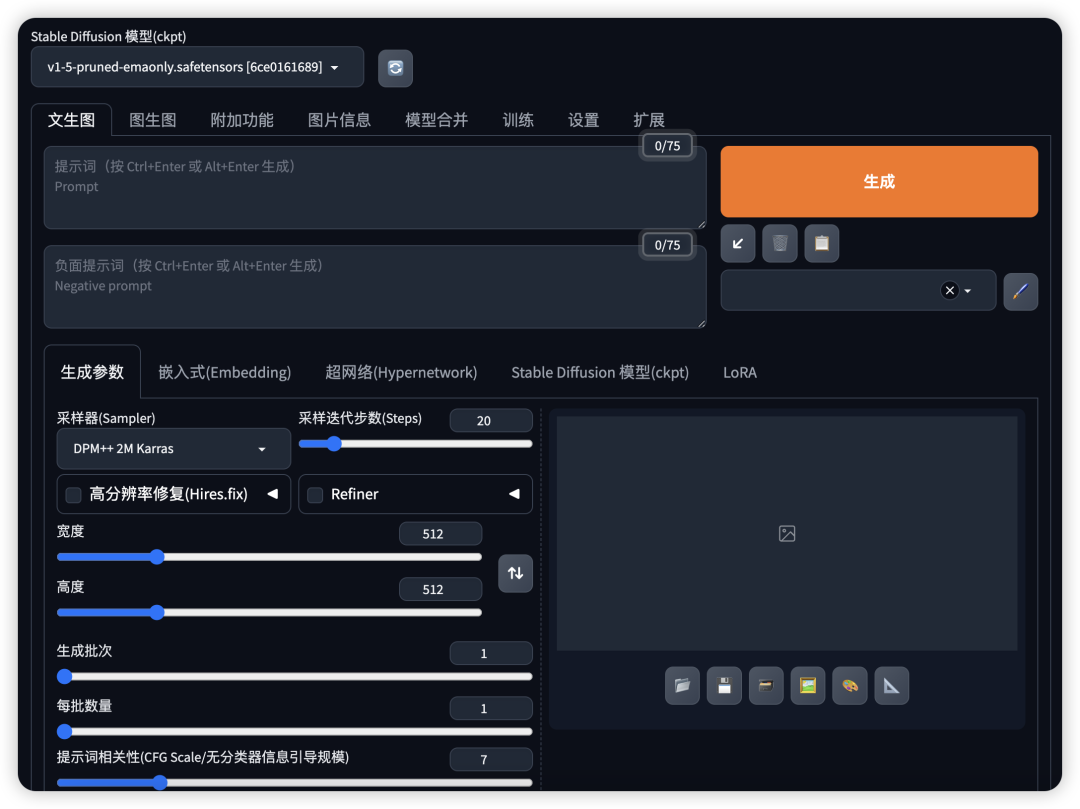Clear the prompt with the trash icon

[x=780, y=243]
